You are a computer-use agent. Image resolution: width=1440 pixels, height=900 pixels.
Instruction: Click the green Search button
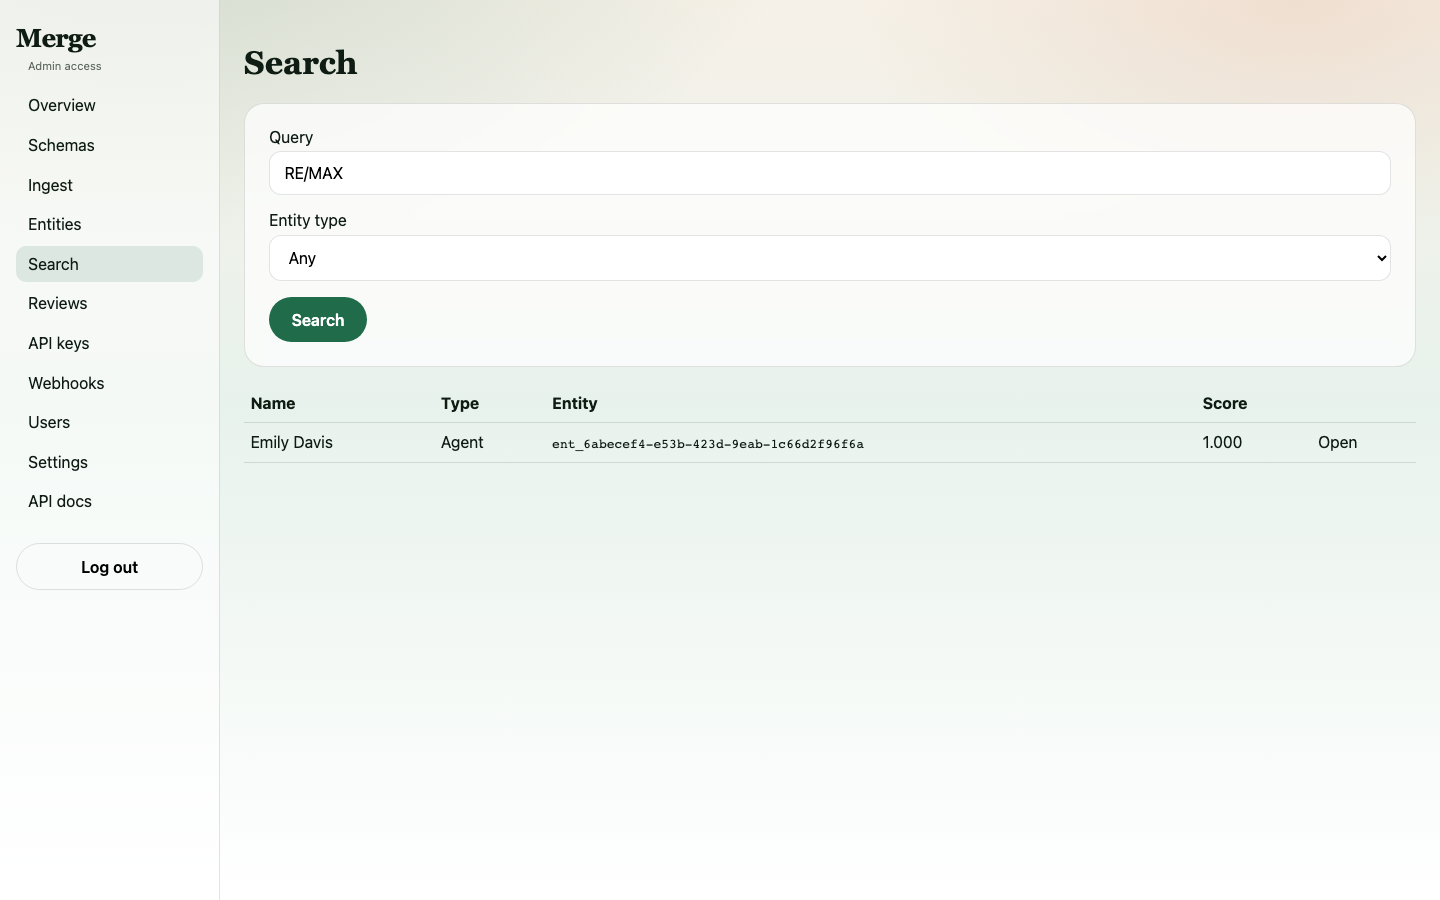pos(318,320)
